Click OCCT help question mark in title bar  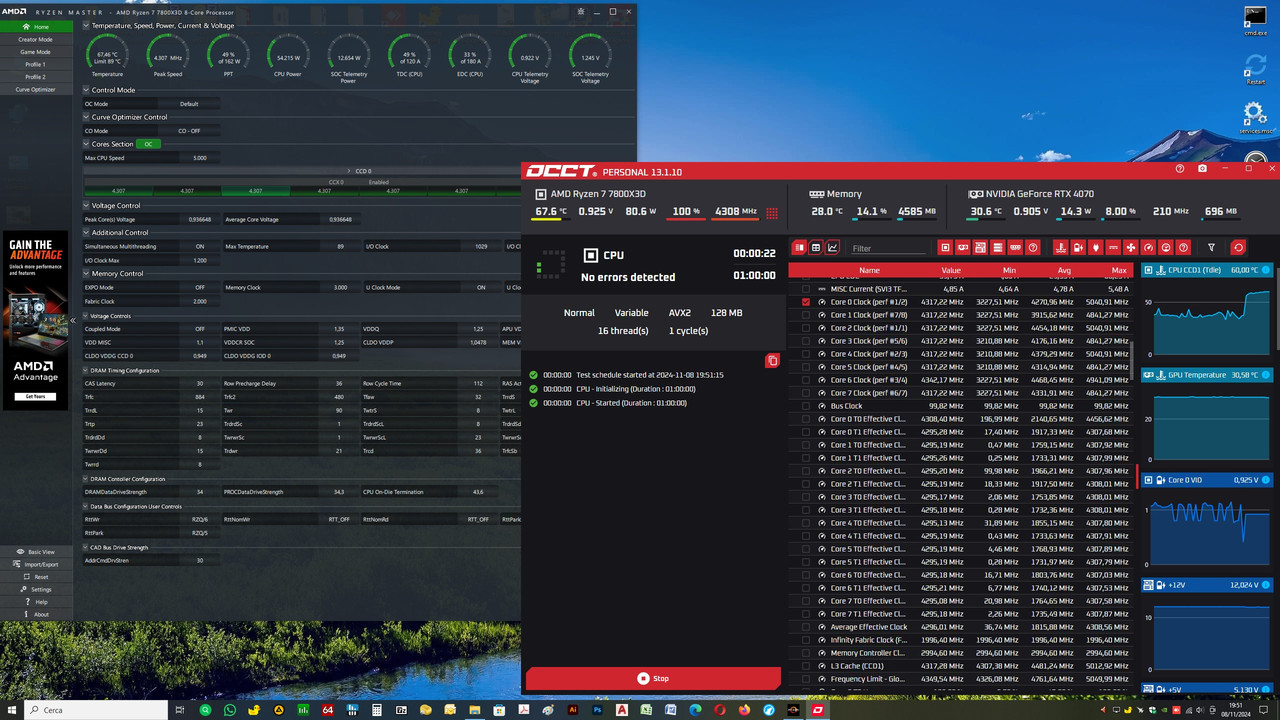click(1180, 169)
